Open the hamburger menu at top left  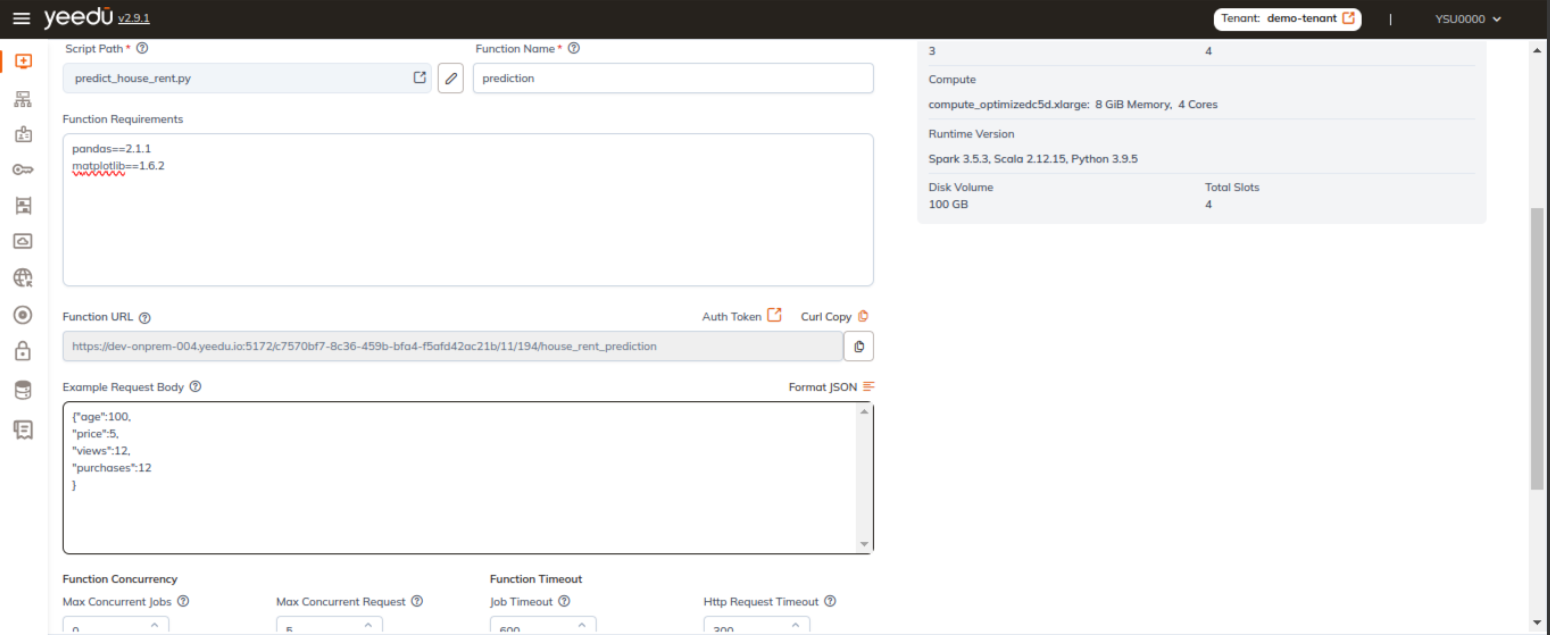[22, 18]
